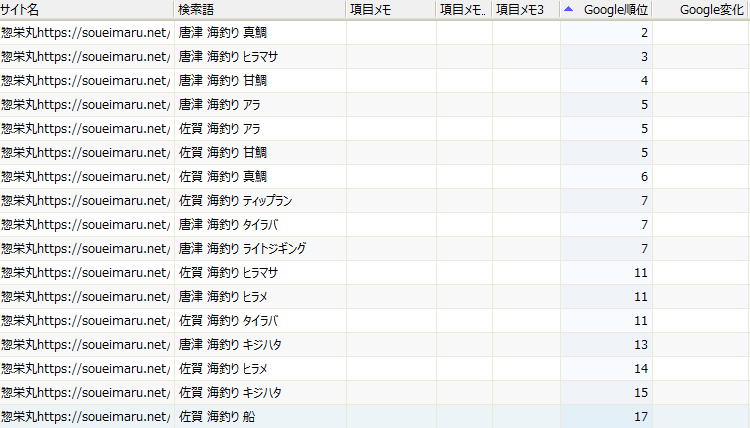Click the site name in 佐賀 海釣り 真鯛 row

[86, 176]
